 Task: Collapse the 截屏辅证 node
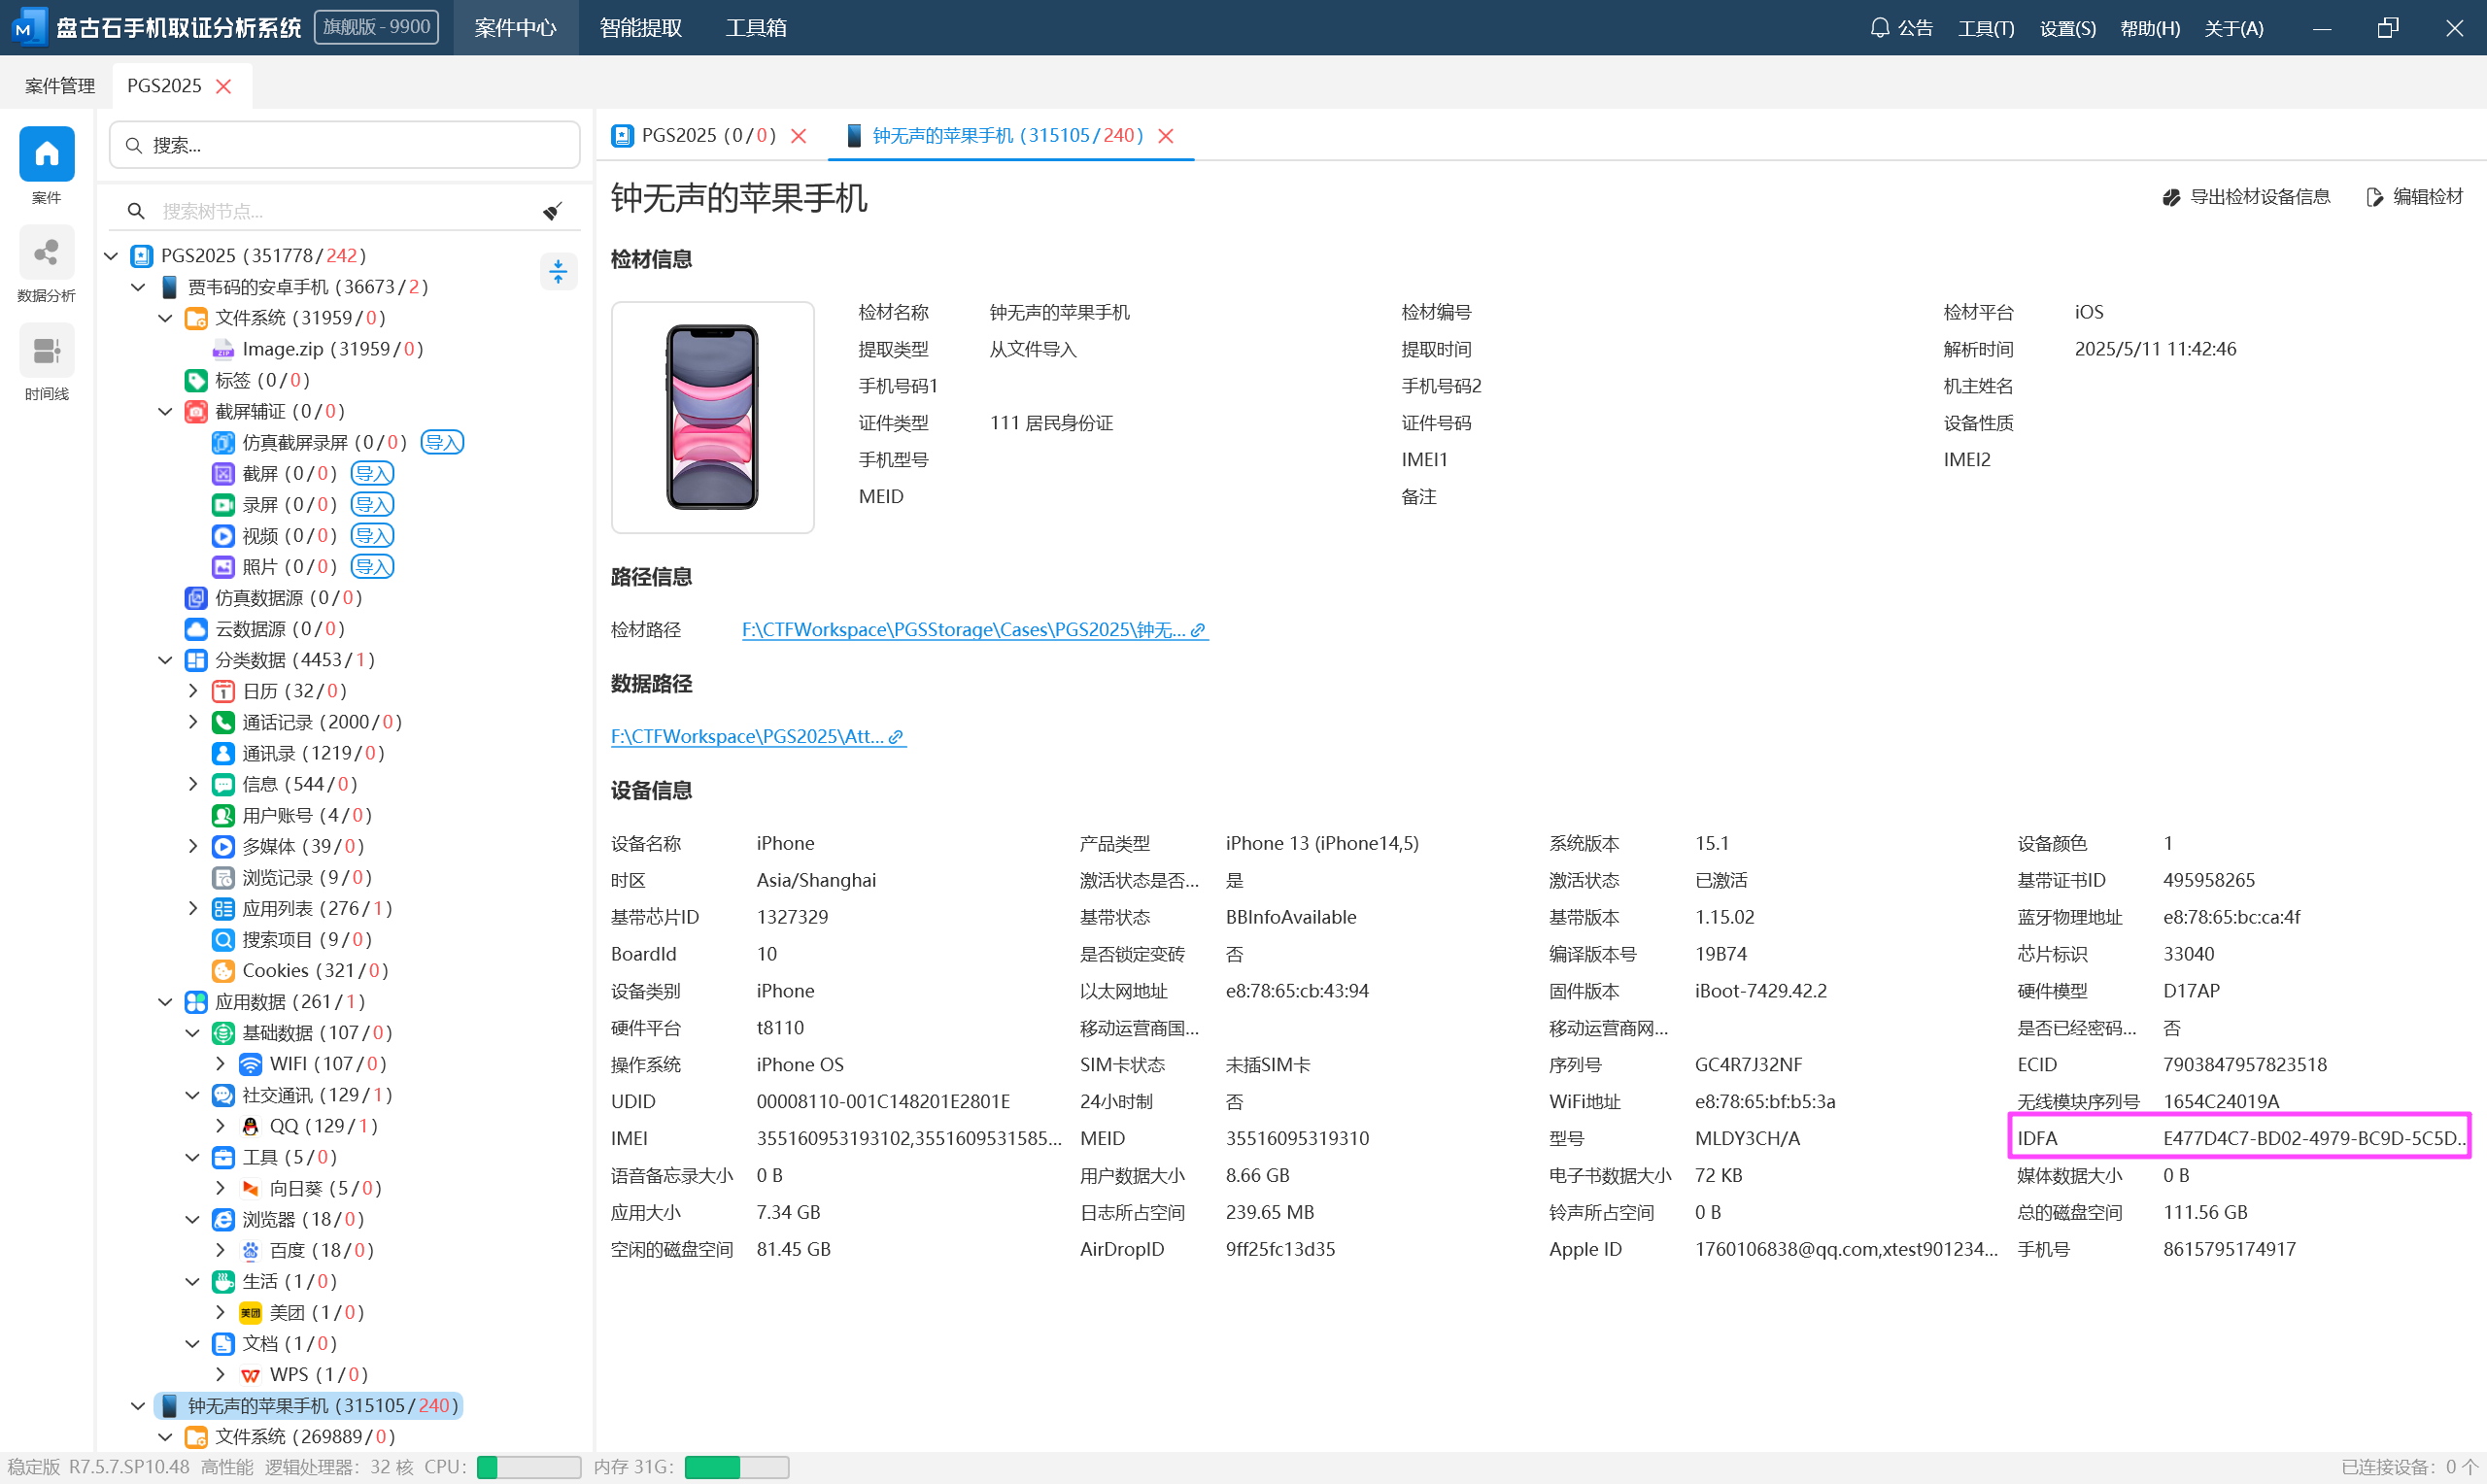165,411
